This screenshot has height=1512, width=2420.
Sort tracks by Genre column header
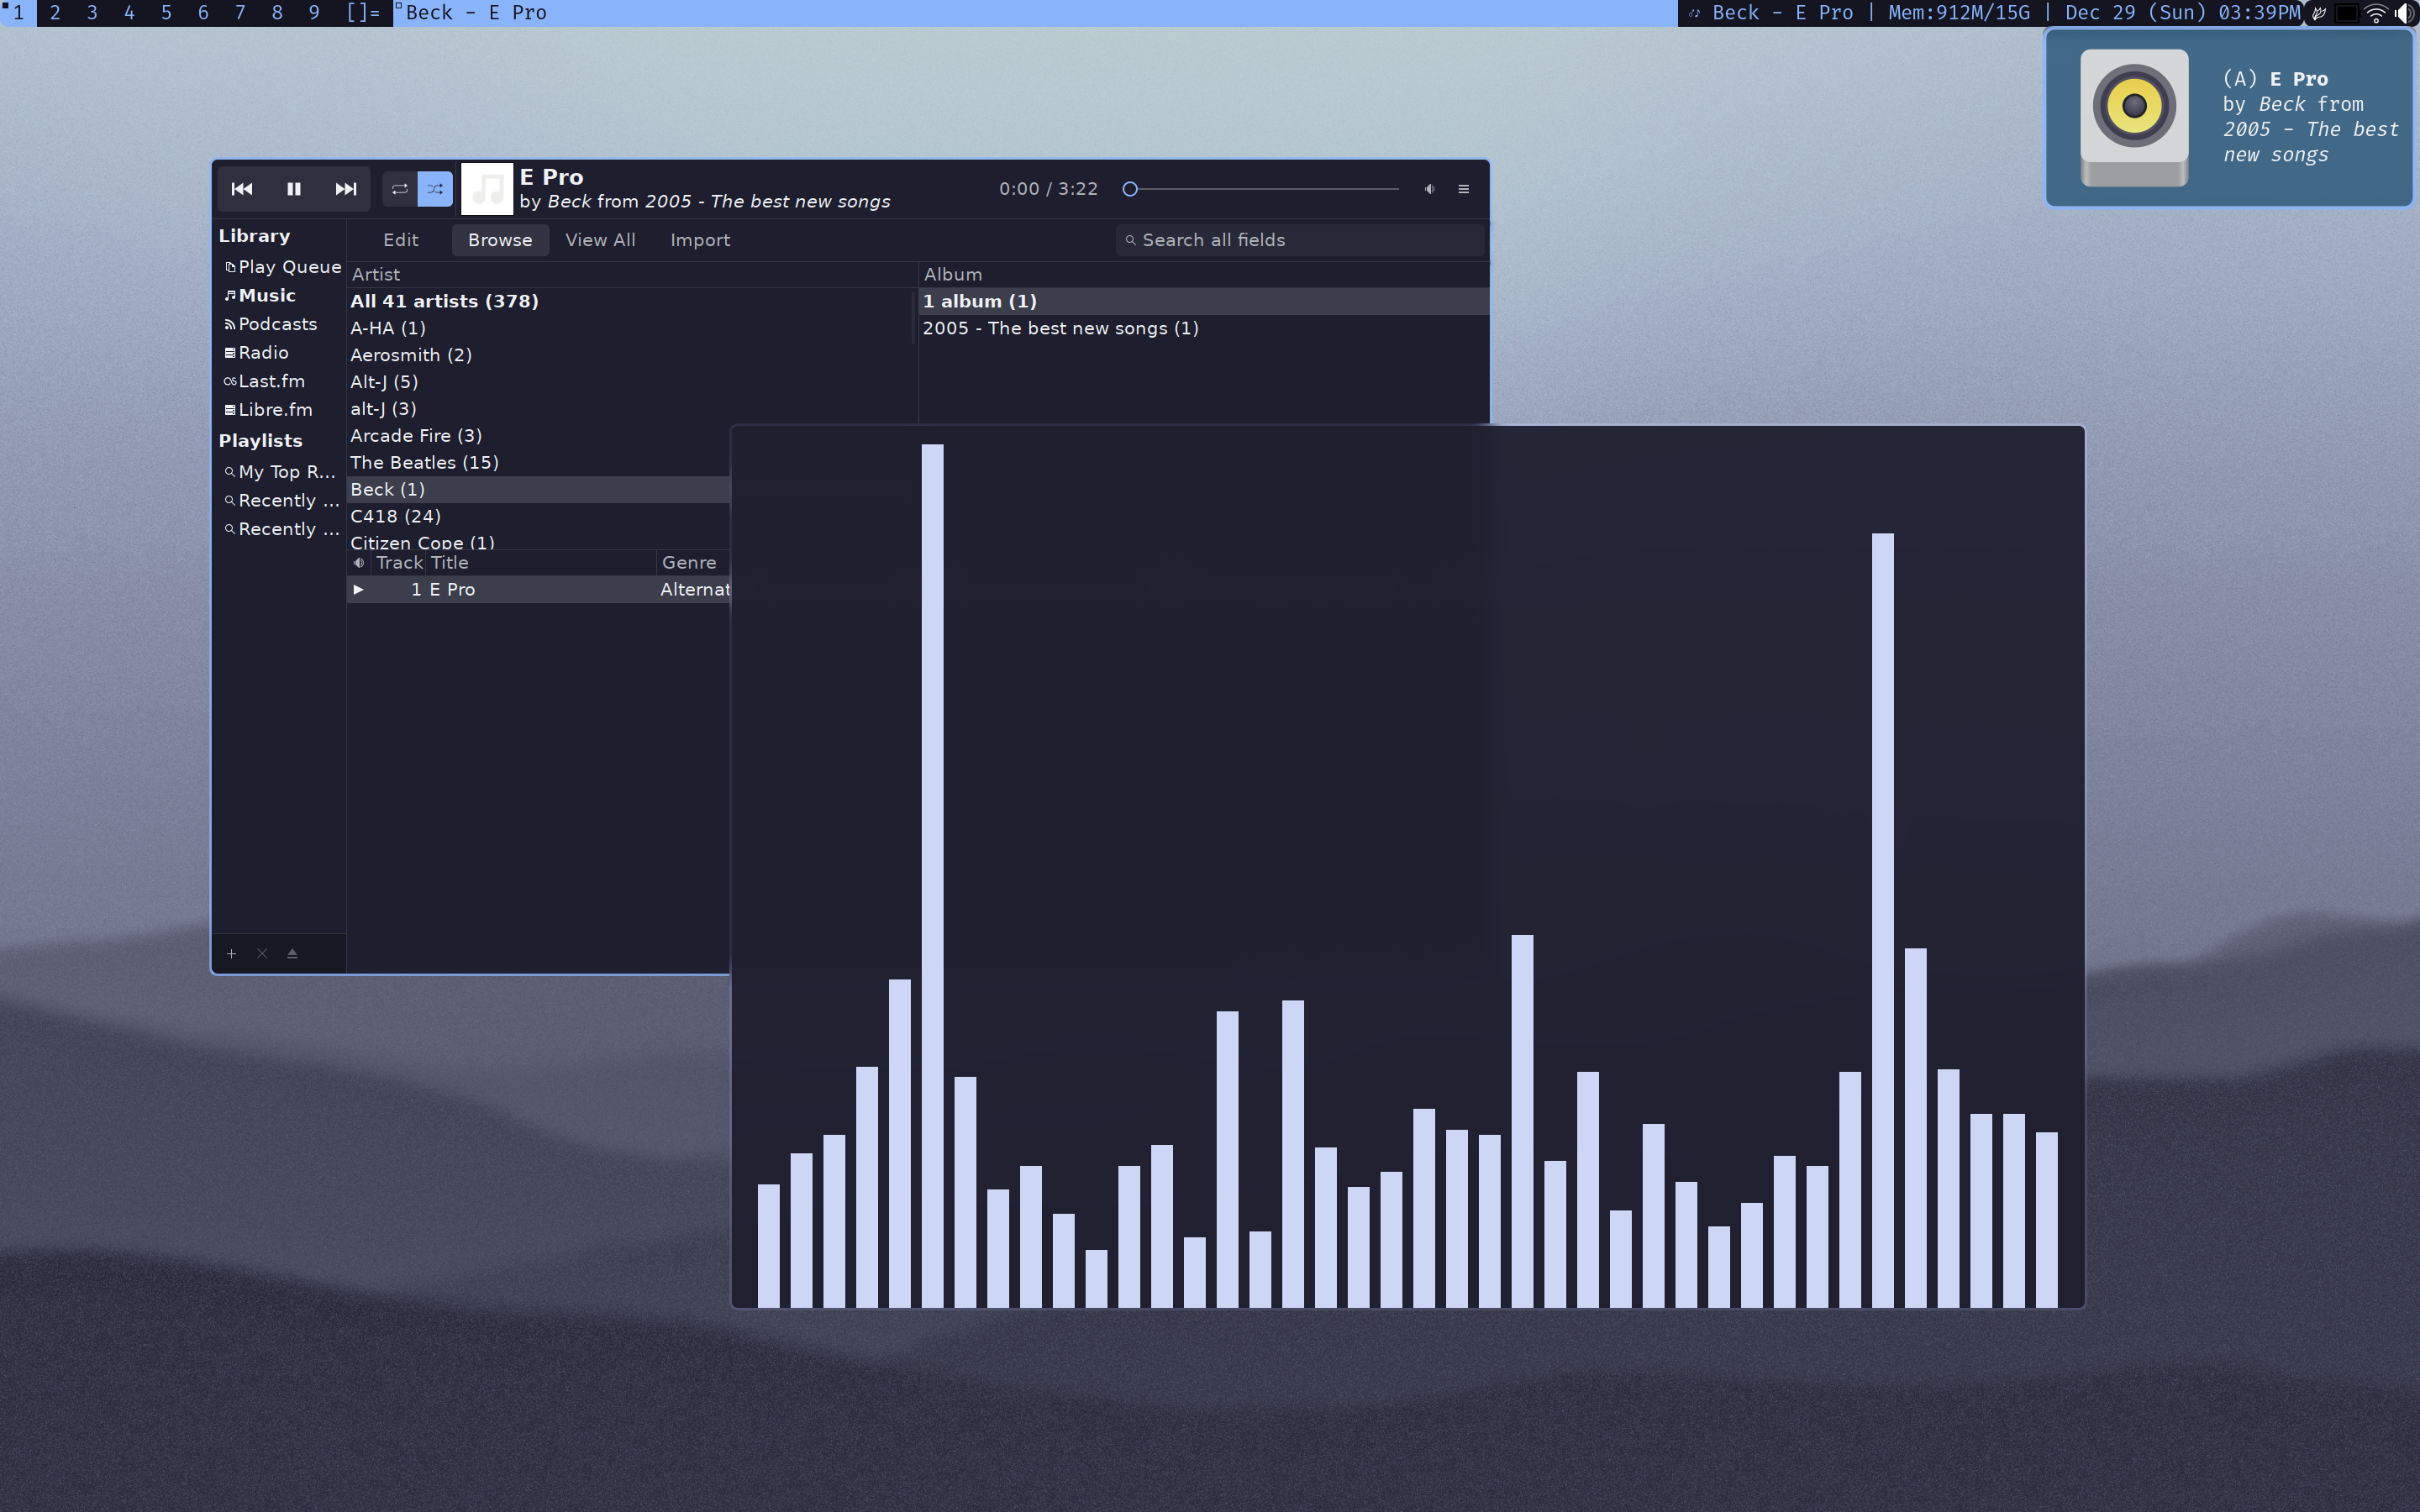pos(694,563)
